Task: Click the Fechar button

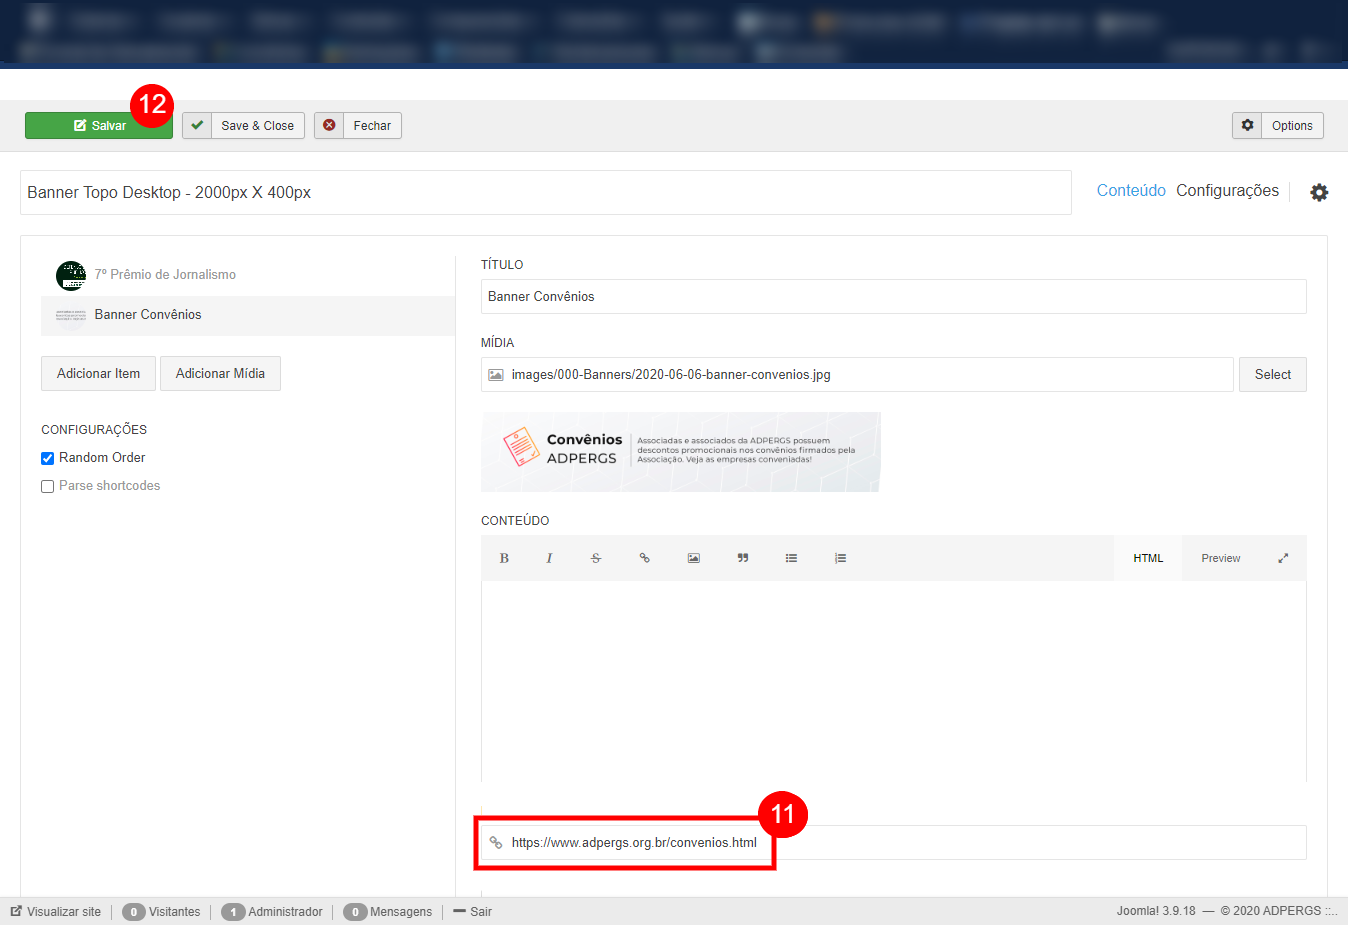Action: 358,126
